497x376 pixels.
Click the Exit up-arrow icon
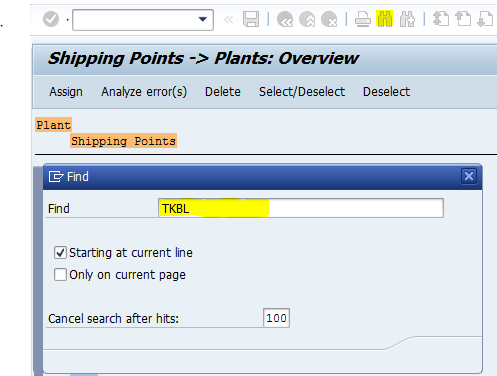307,19
